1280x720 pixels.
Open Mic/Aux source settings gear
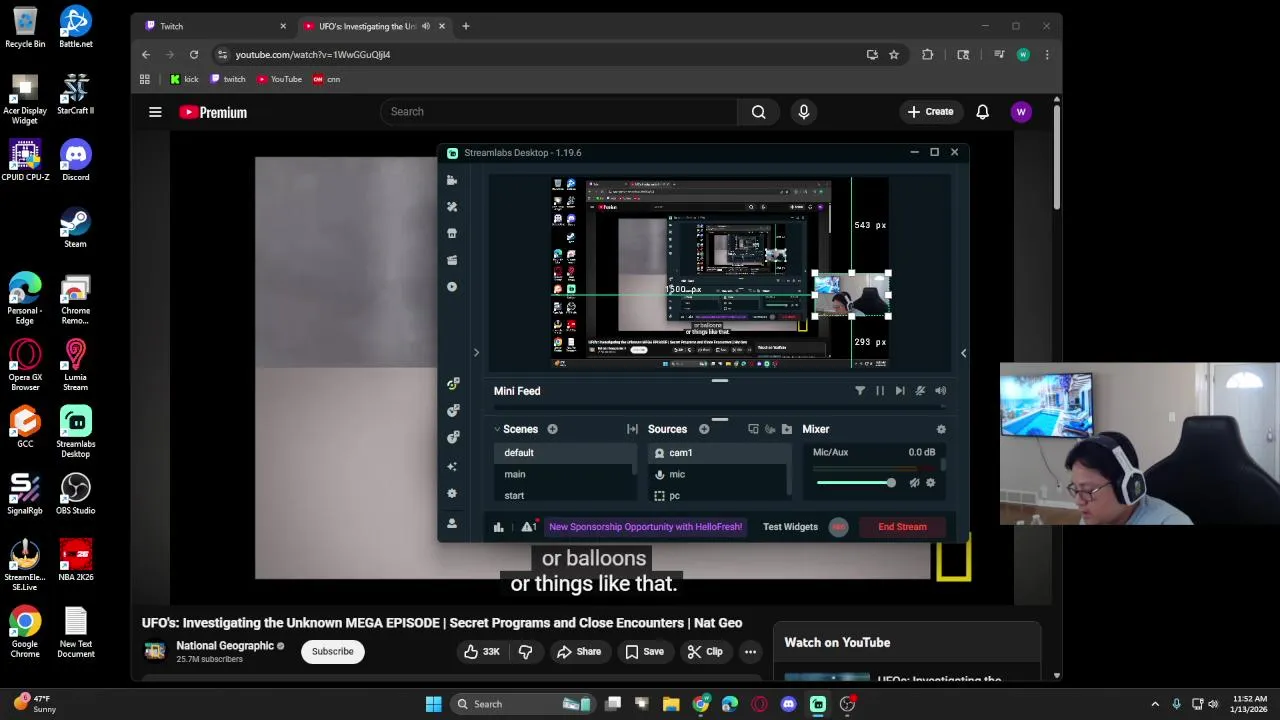(930, 483)
